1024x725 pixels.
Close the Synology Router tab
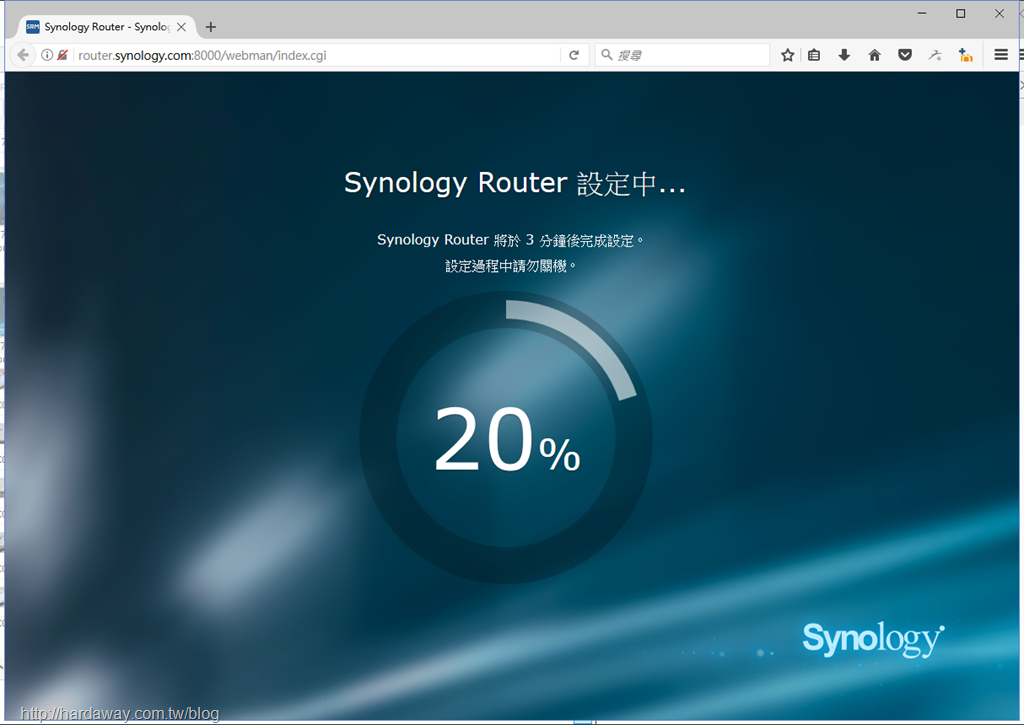coord(182,27)
